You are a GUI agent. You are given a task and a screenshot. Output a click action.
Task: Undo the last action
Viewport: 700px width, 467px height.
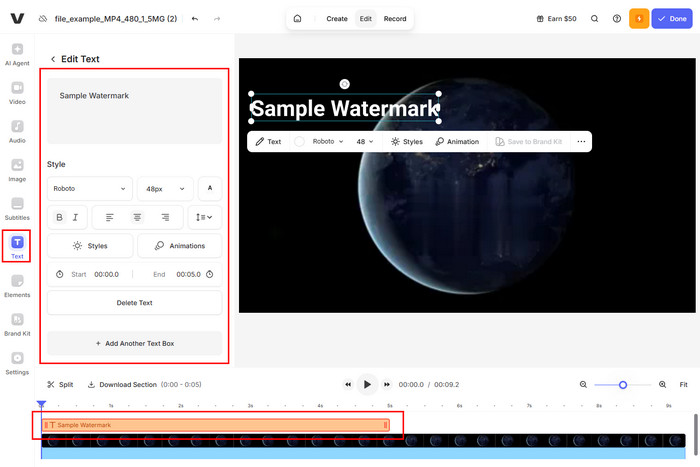(194, 19)
